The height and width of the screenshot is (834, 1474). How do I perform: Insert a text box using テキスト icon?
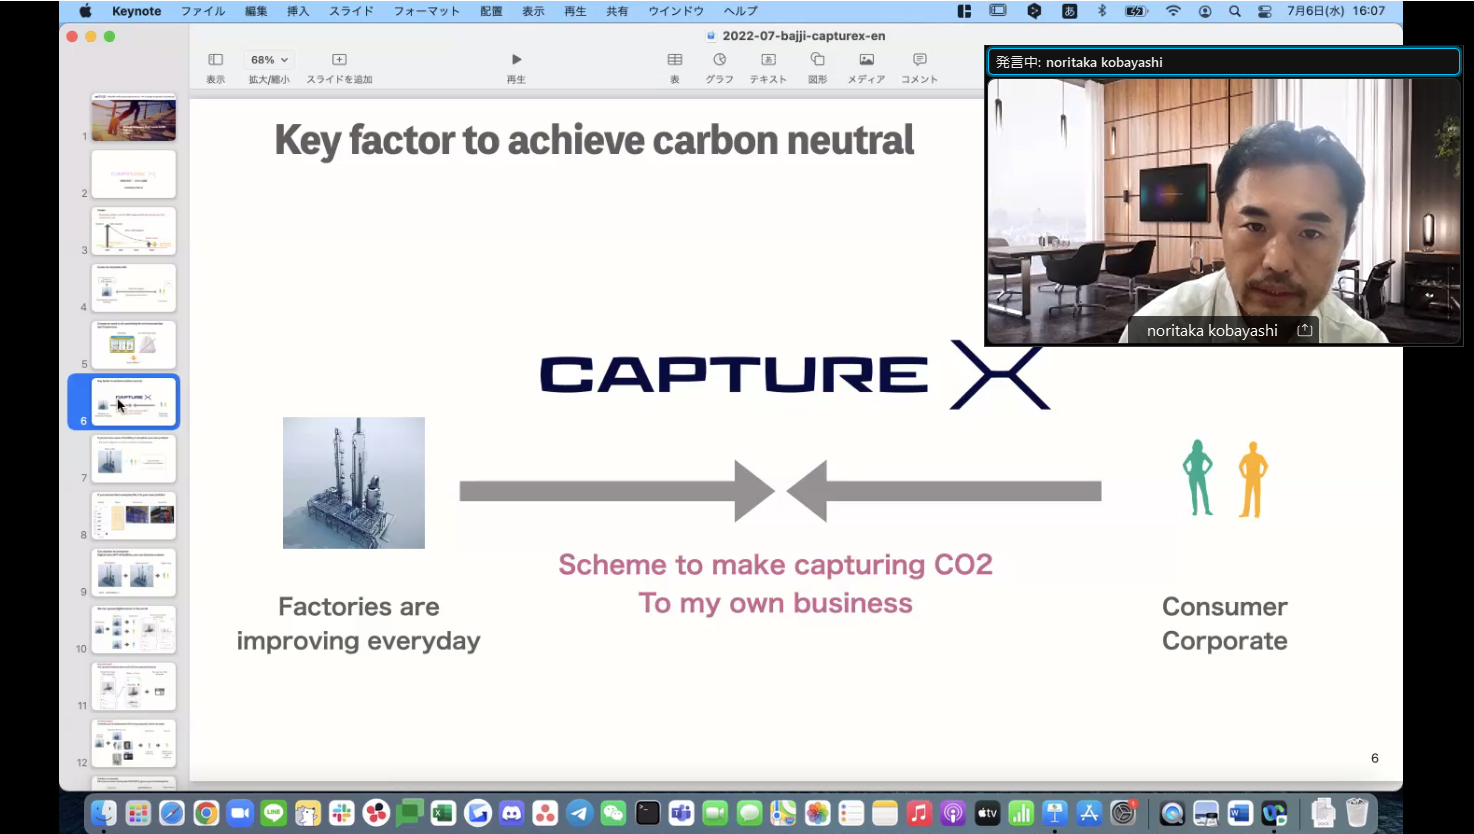(768, 60)
